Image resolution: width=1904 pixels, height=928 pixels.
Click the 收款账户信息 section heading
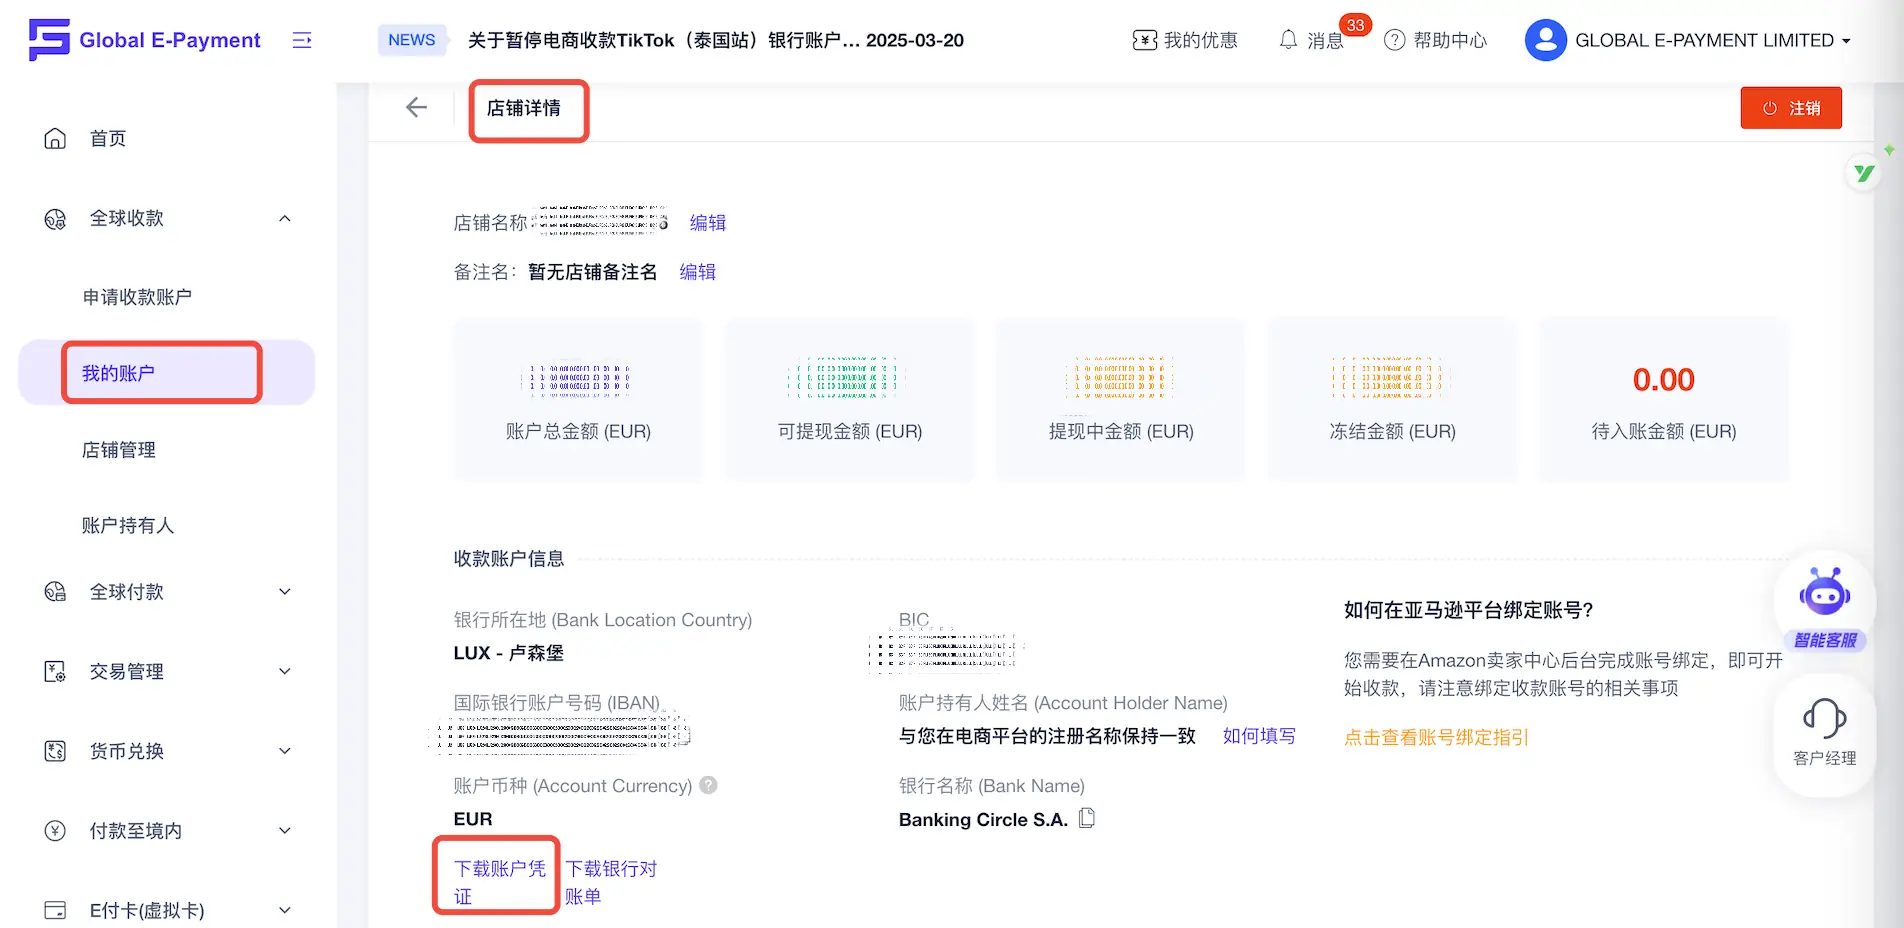(x=509, y=559)
